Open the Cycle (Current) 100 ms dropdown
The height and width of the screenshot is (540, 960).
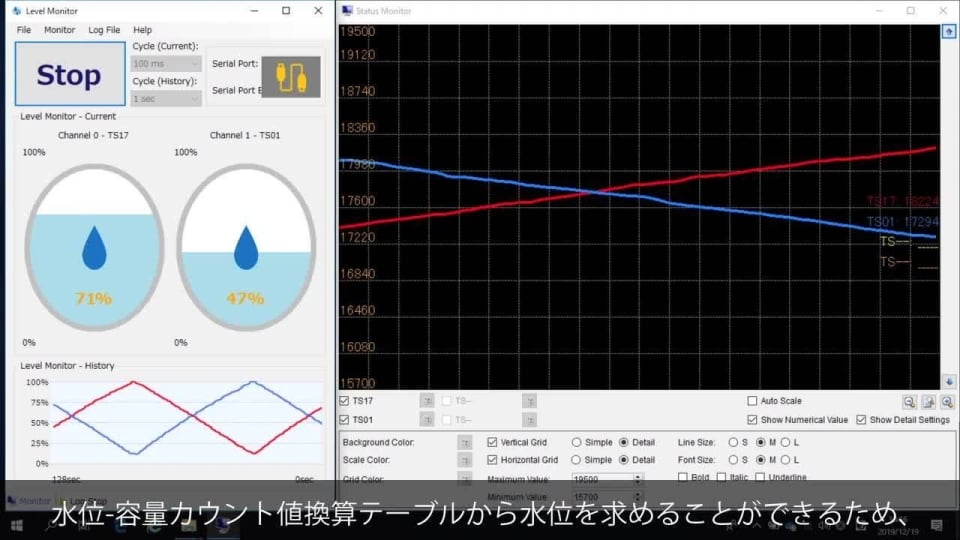coord(165,64)
